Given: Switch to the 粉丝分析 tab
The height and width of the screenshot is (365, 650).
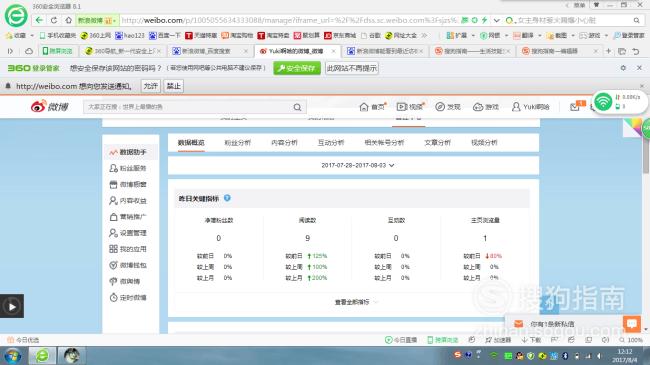Looking at the screenshot, I should 238,142.
